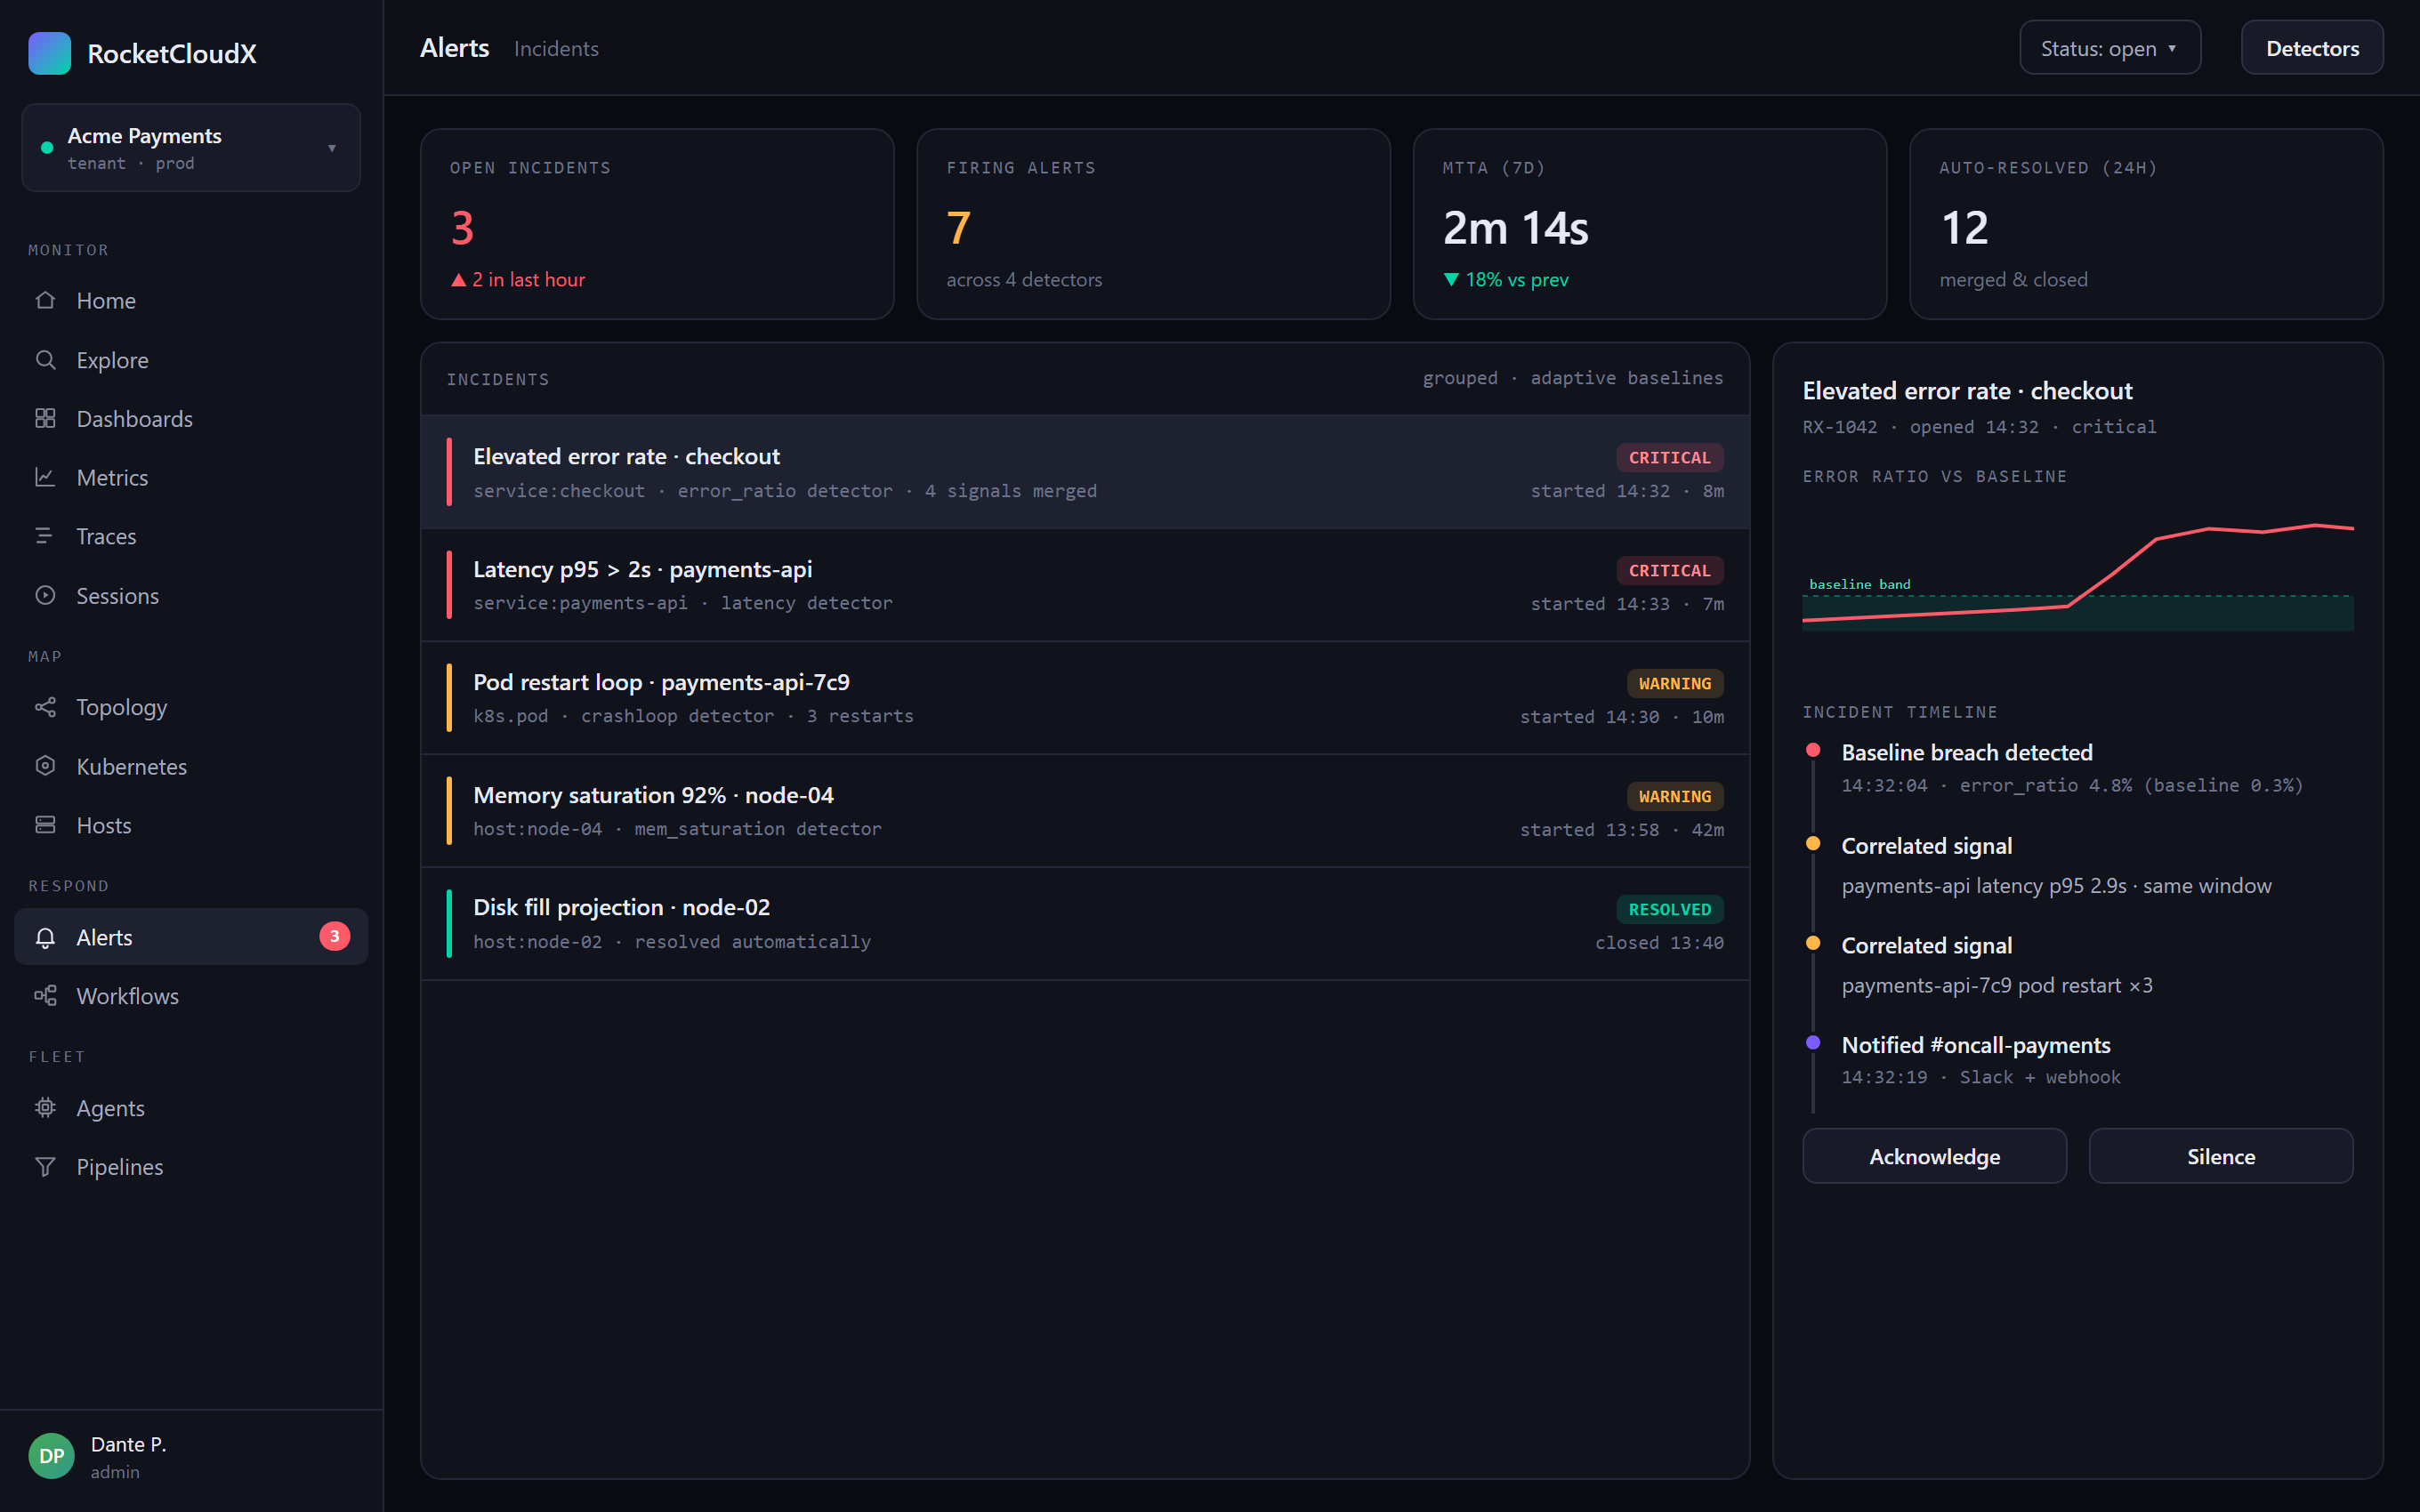Click the CRITICAL badge on checkout incident
This screenshot has width=2420, height=1512.
coord(1669,457)
